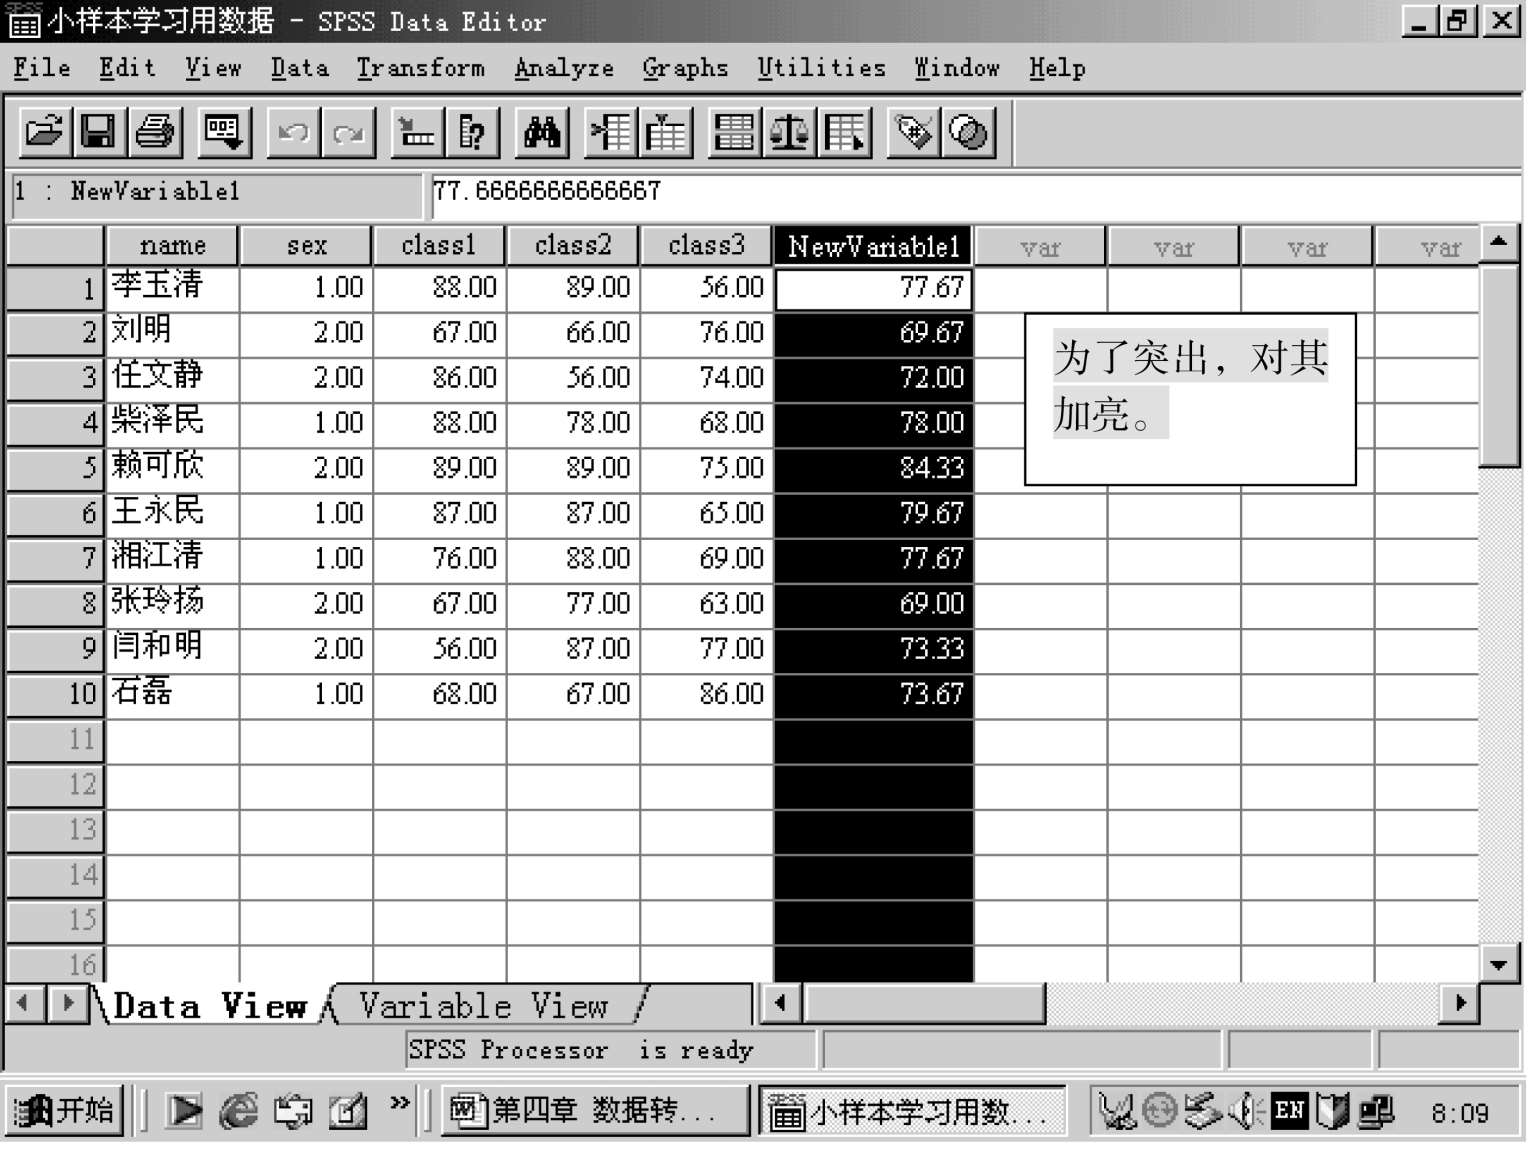Click the Variables info icon with question mark
This screenshot has height=1153, width=1536.
tap(471, 132)
